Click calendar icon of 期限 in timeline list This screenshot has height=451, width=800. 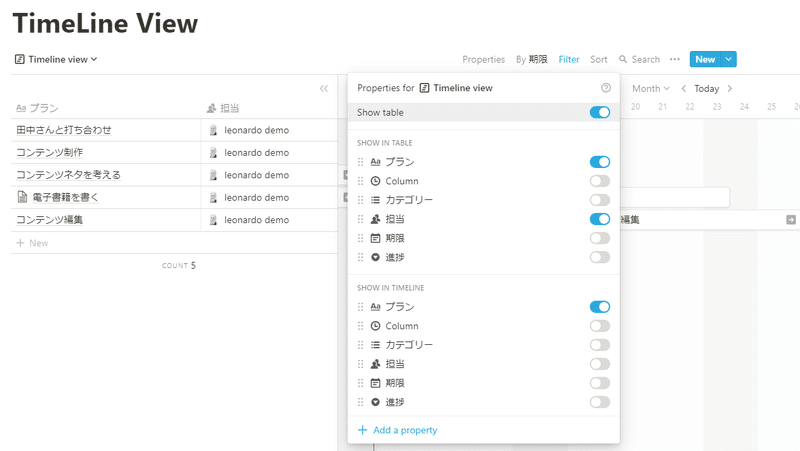pyautogui.click(x=376, y=383)
